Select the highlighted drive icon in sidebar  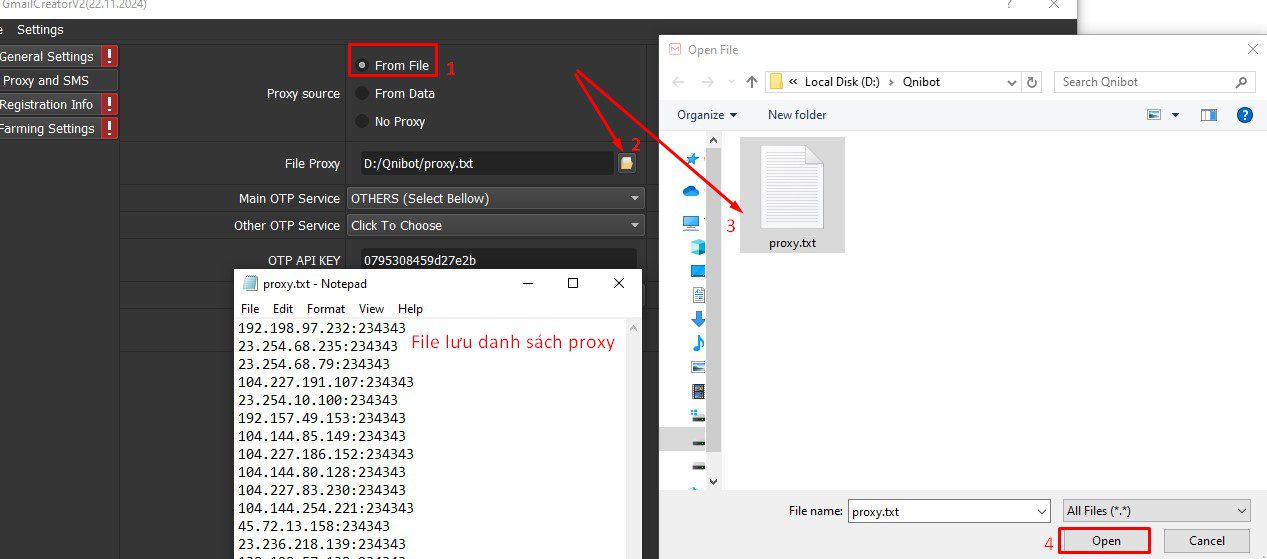[698, 441]
